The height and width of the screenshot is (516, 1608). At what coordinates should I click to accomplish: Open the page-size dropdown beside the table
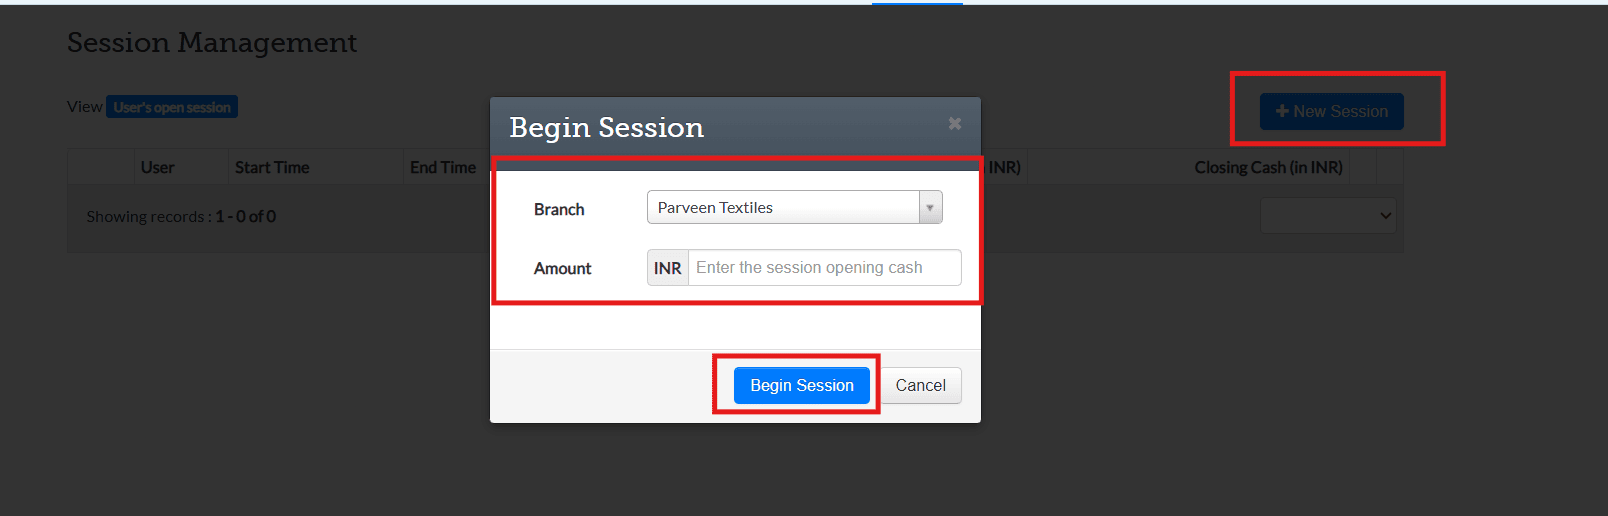click(x=1327, y=216)
